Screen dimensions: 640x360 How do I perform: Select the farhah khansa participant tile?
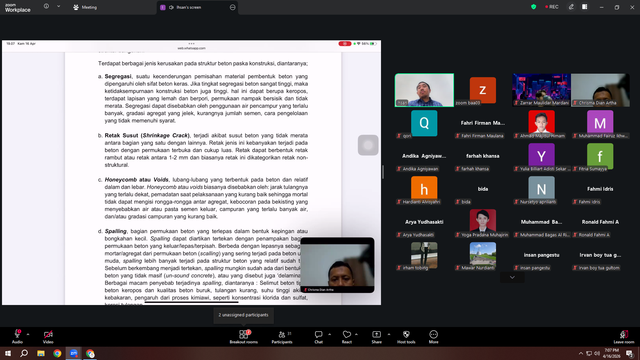pyautogui.click(x=483, y=156)
